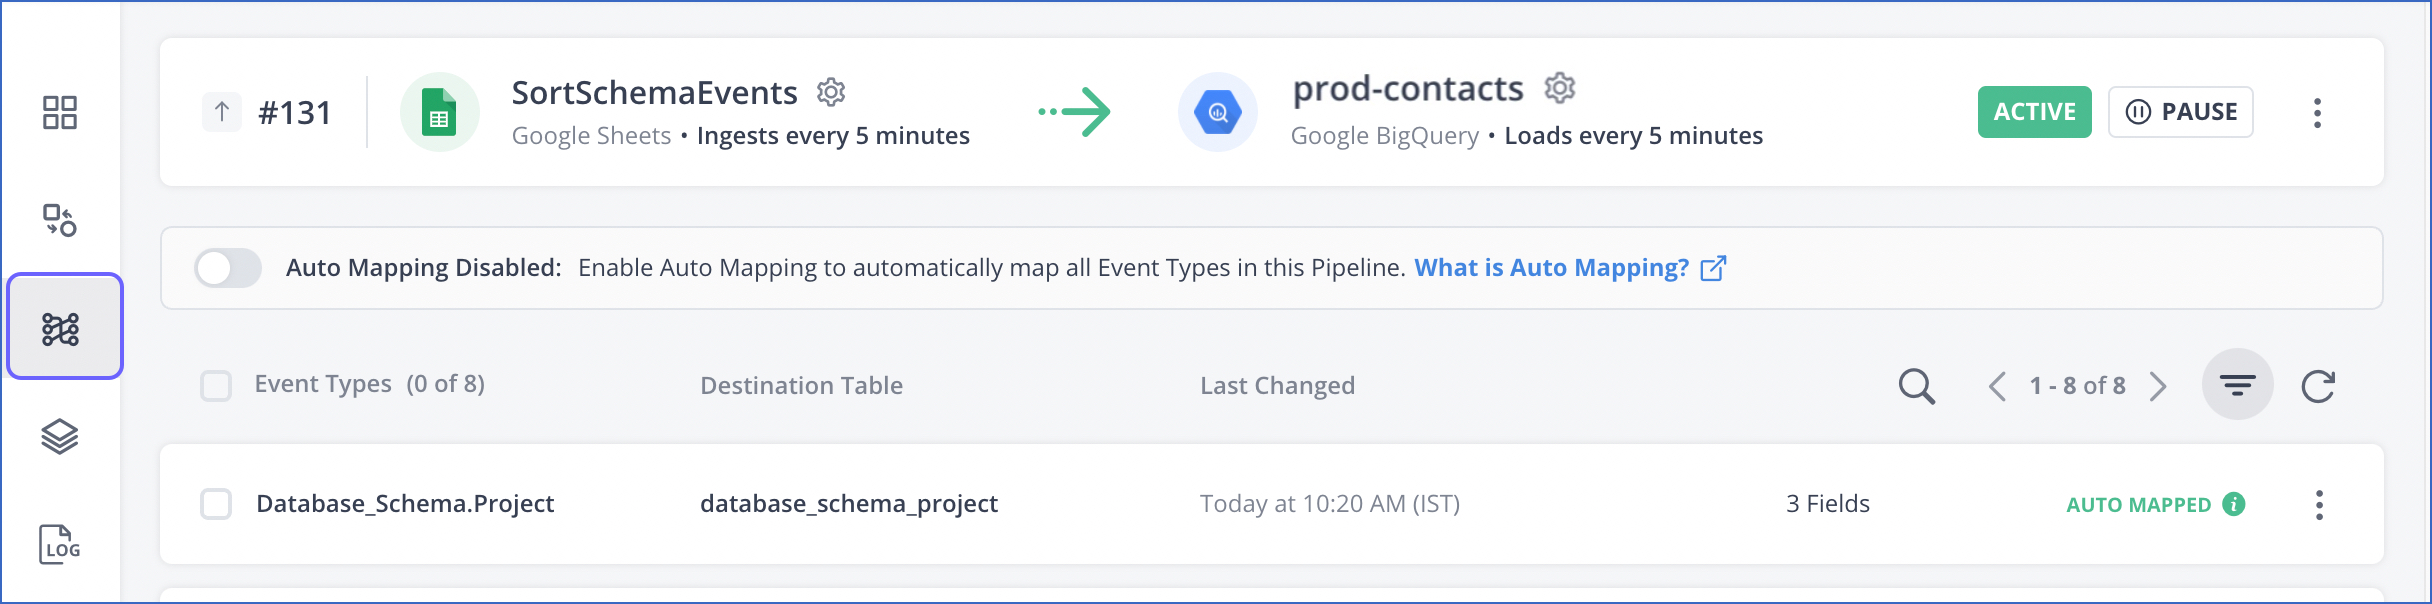Screen dimensions: 2432x604
Task: Open the Schema Mapper sidebar icon
Action: tap(63, 325)
